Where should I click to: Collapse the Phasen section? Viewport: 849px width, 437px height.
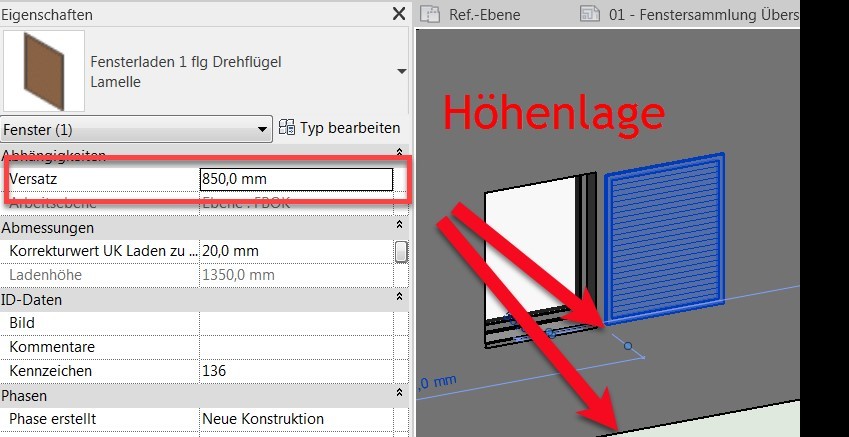tap(400, 395)
